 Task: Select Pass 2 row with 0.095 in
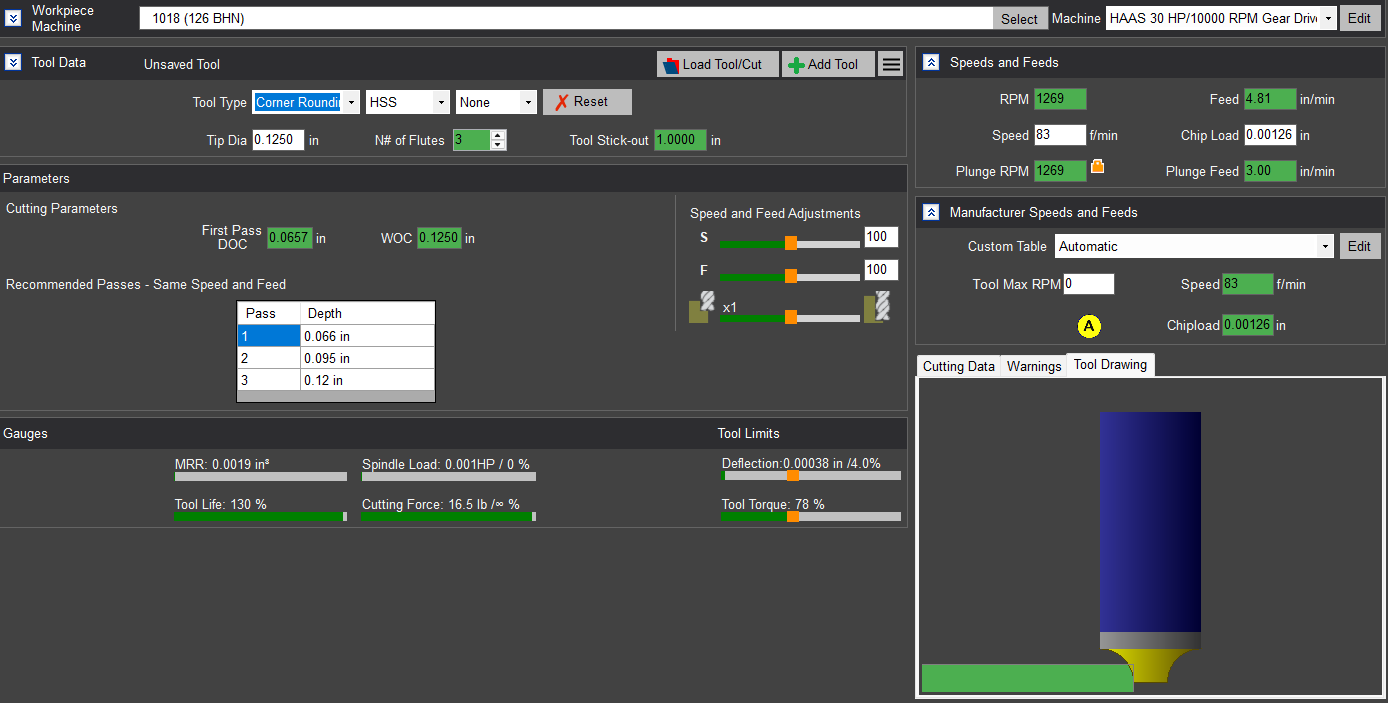click(335, 358)
